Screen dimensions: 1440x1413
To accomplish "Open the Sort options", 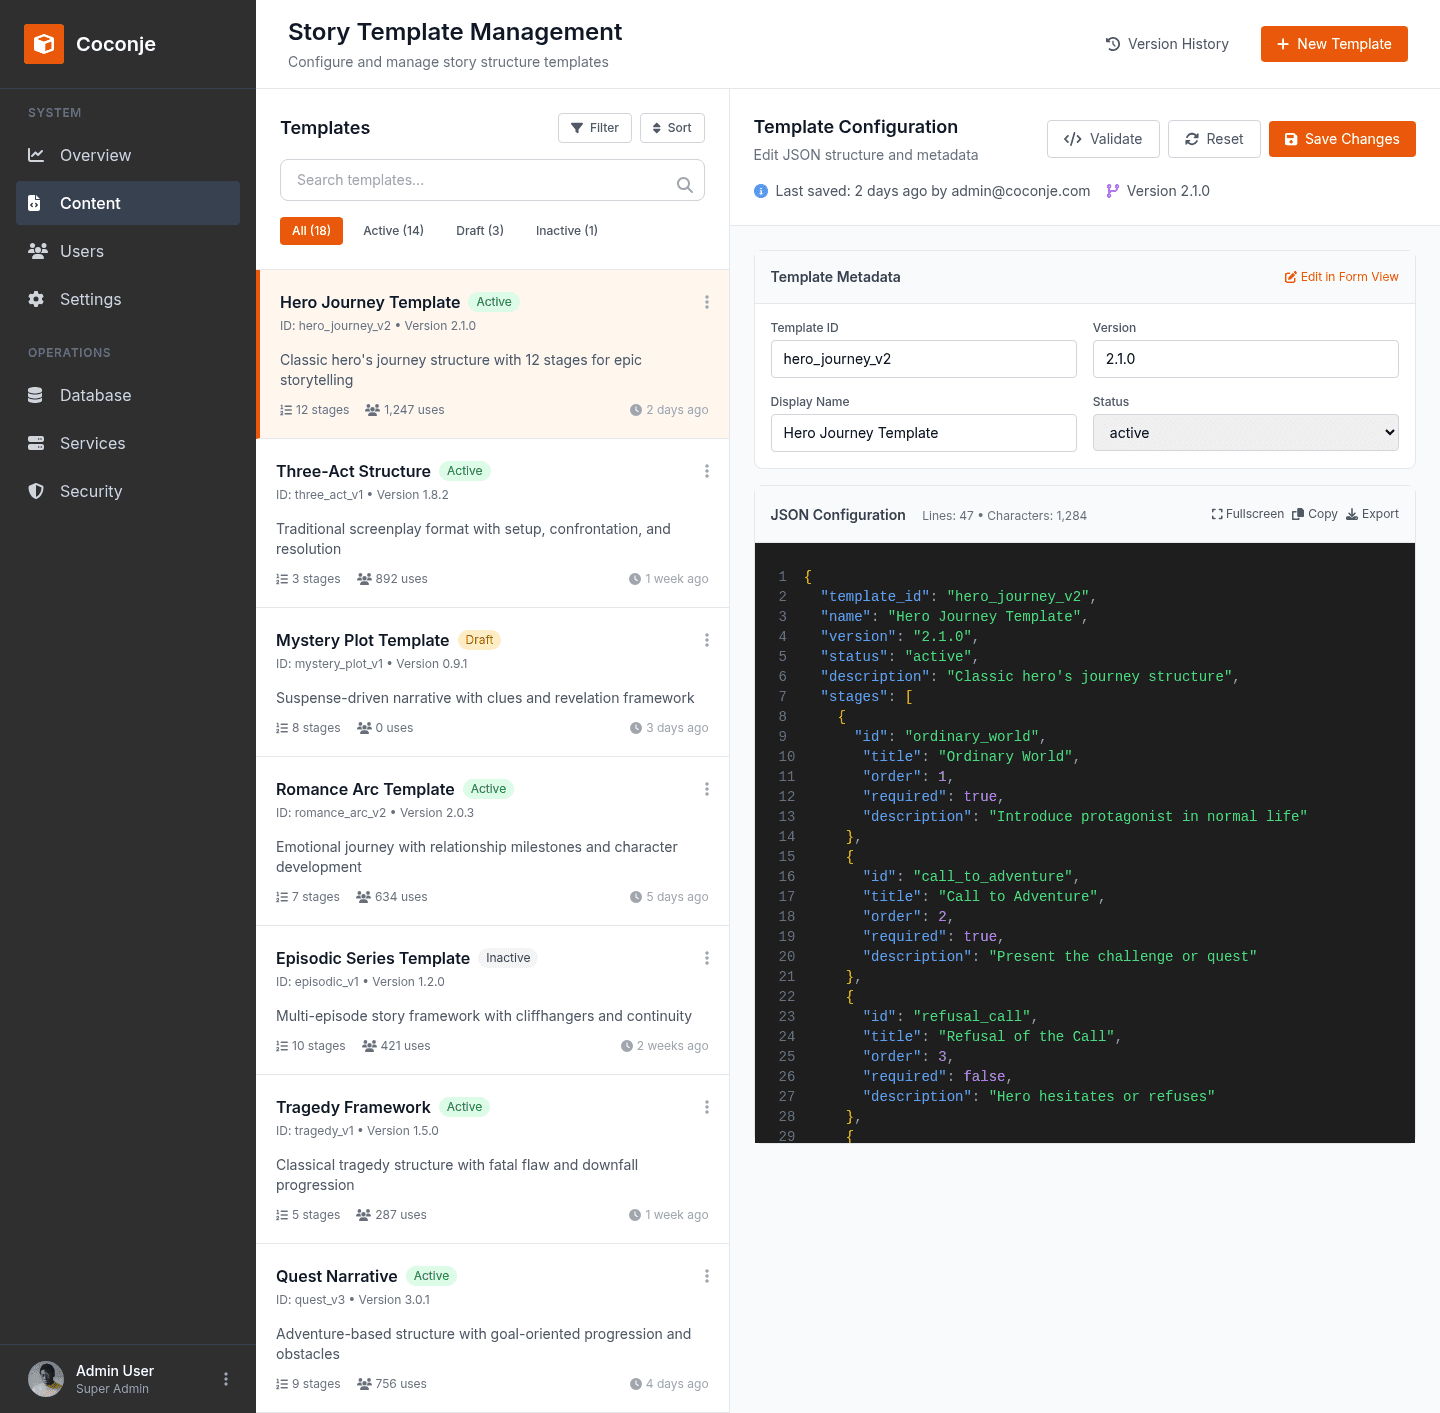I will click(672, 128).
